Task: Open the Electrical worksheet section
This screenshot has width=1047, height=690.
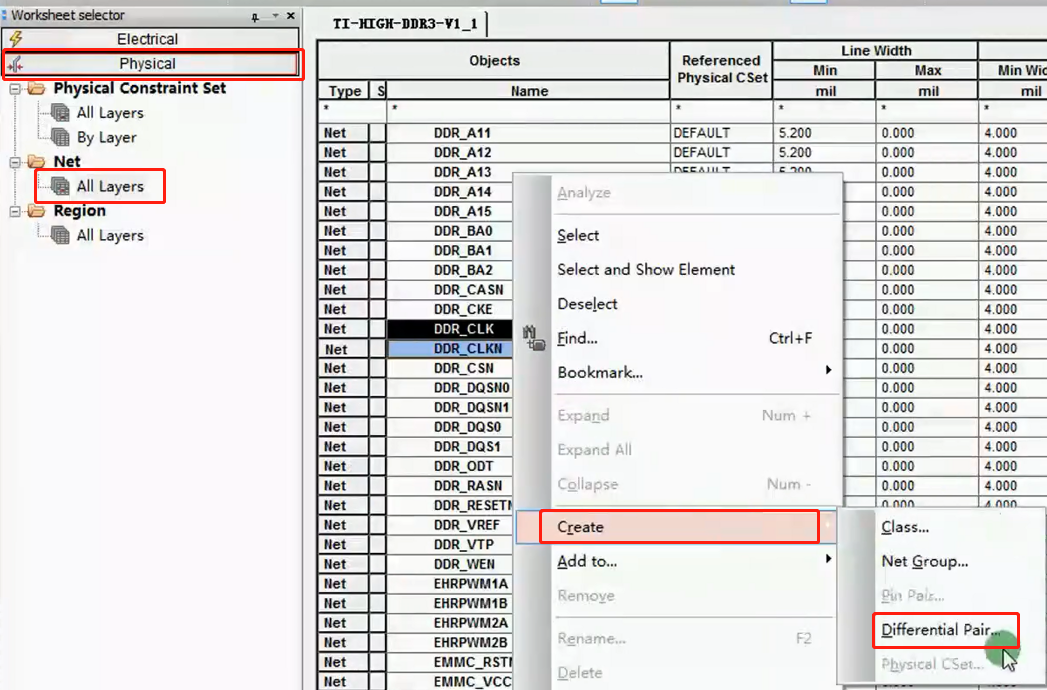Action: tap(150, 39)
